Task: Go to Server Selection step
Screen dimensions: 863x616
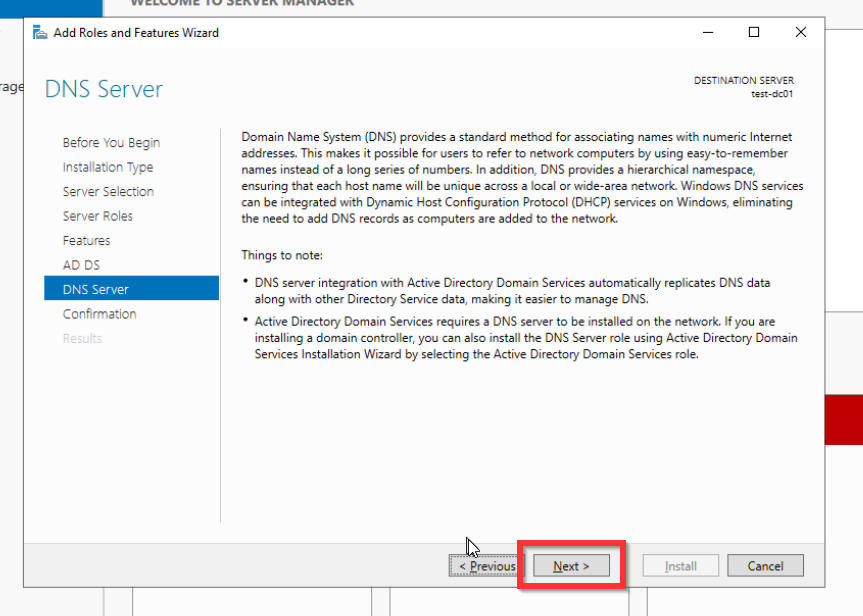Action: [108, 192]
